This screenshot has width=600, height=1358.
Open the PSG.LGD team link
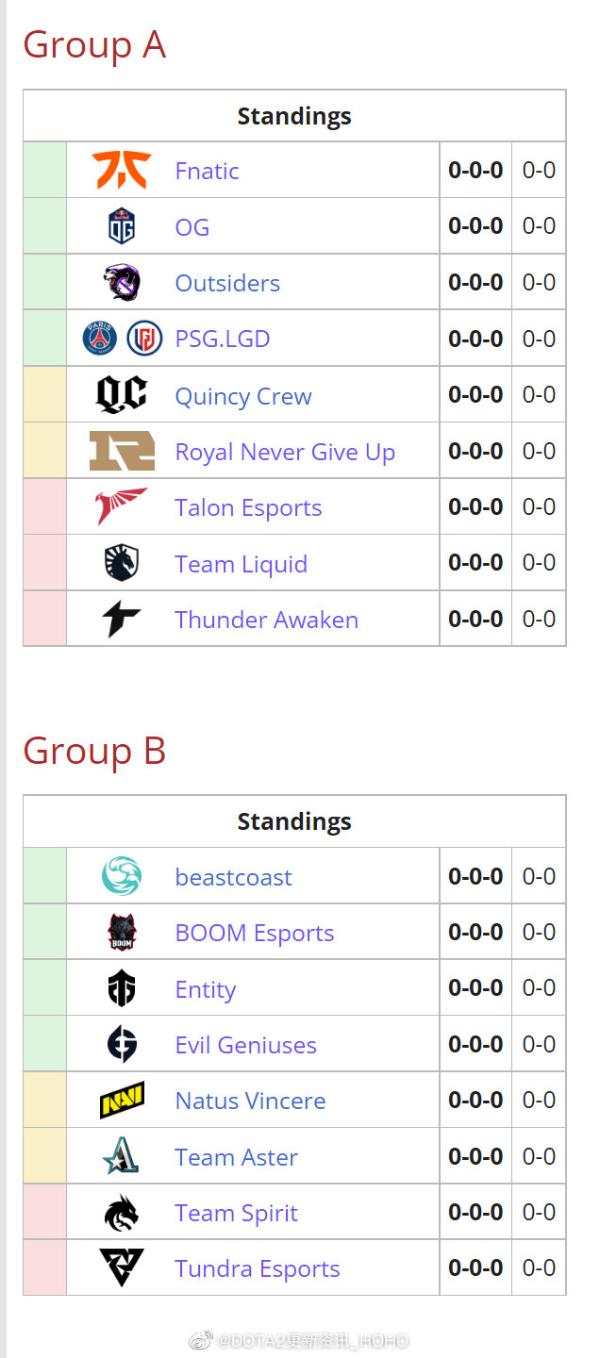pos(222,338)
